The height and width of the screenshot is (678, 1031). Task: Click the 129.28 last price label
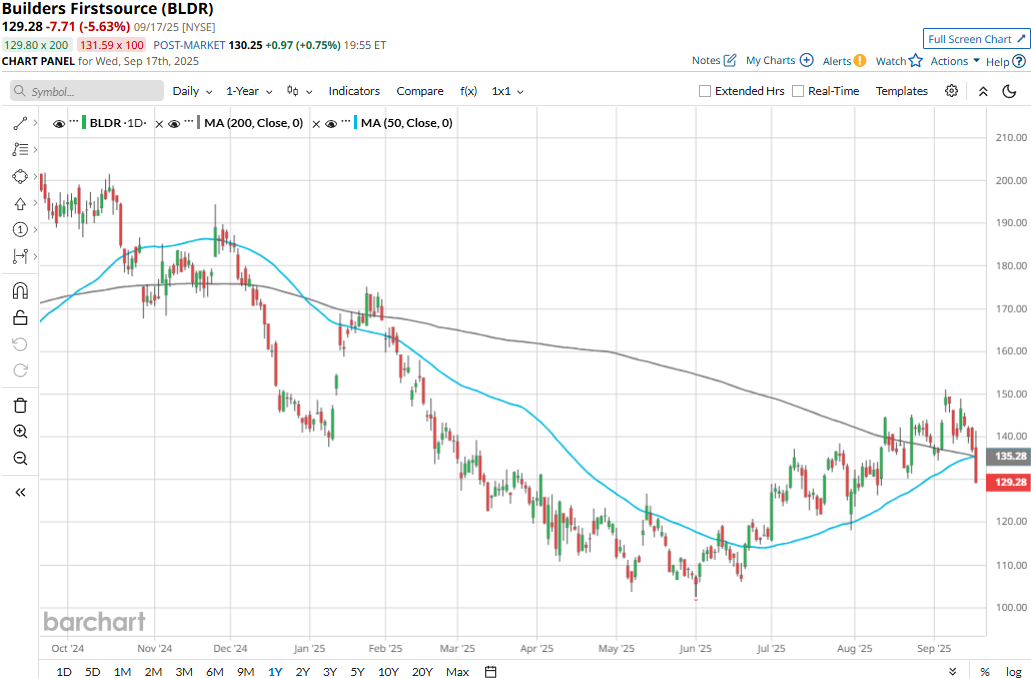1009,482
